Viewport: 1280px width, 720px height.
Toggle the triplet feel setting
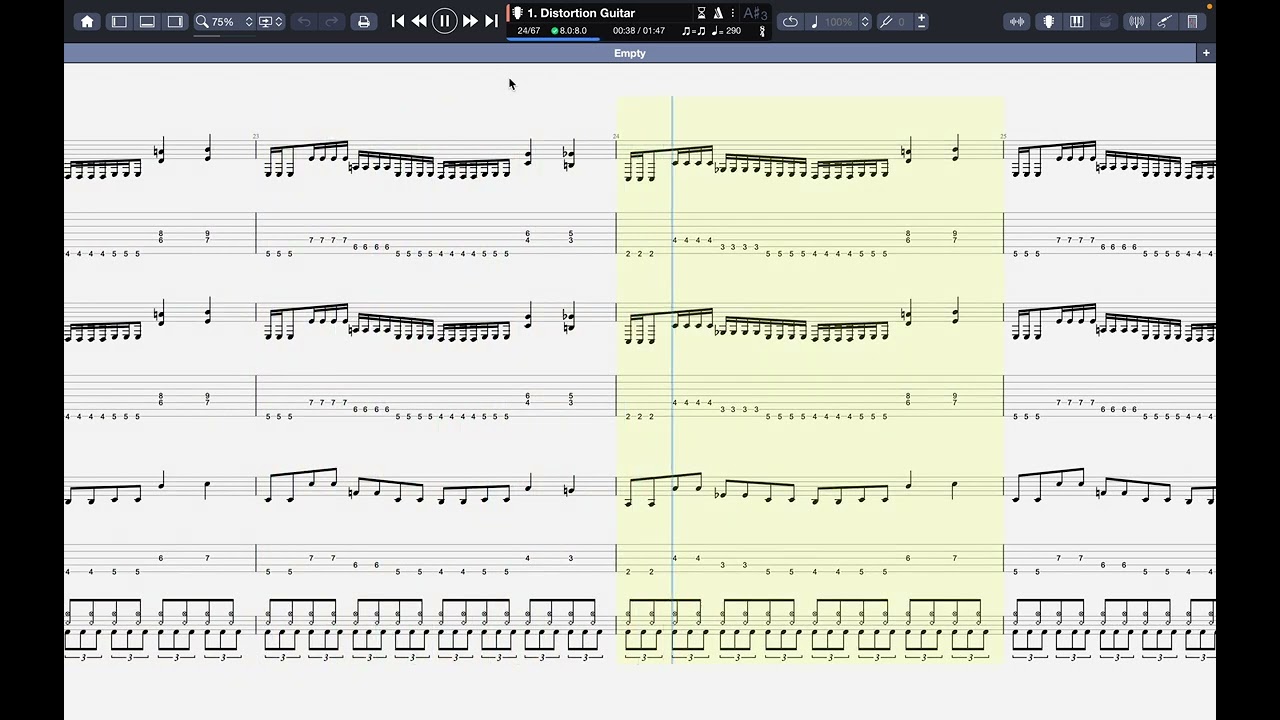(693, 31)
